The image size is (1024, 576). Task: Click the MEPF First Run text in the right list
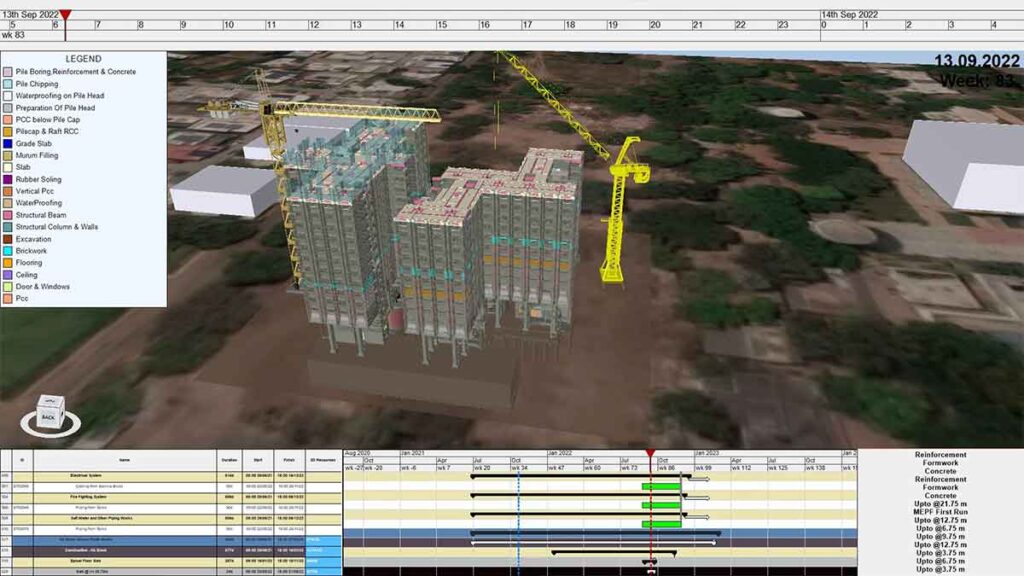pyautogui.click(x=940, y=512)
